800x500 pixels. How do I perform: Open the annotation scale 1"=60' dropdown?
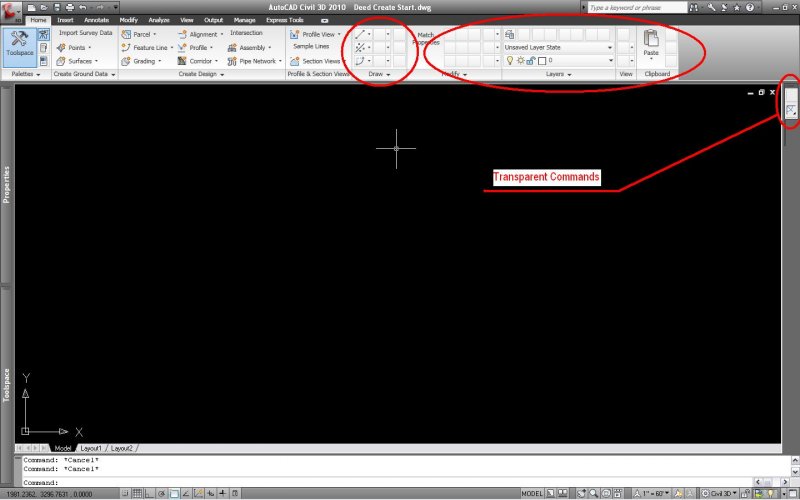coord(652,493)
